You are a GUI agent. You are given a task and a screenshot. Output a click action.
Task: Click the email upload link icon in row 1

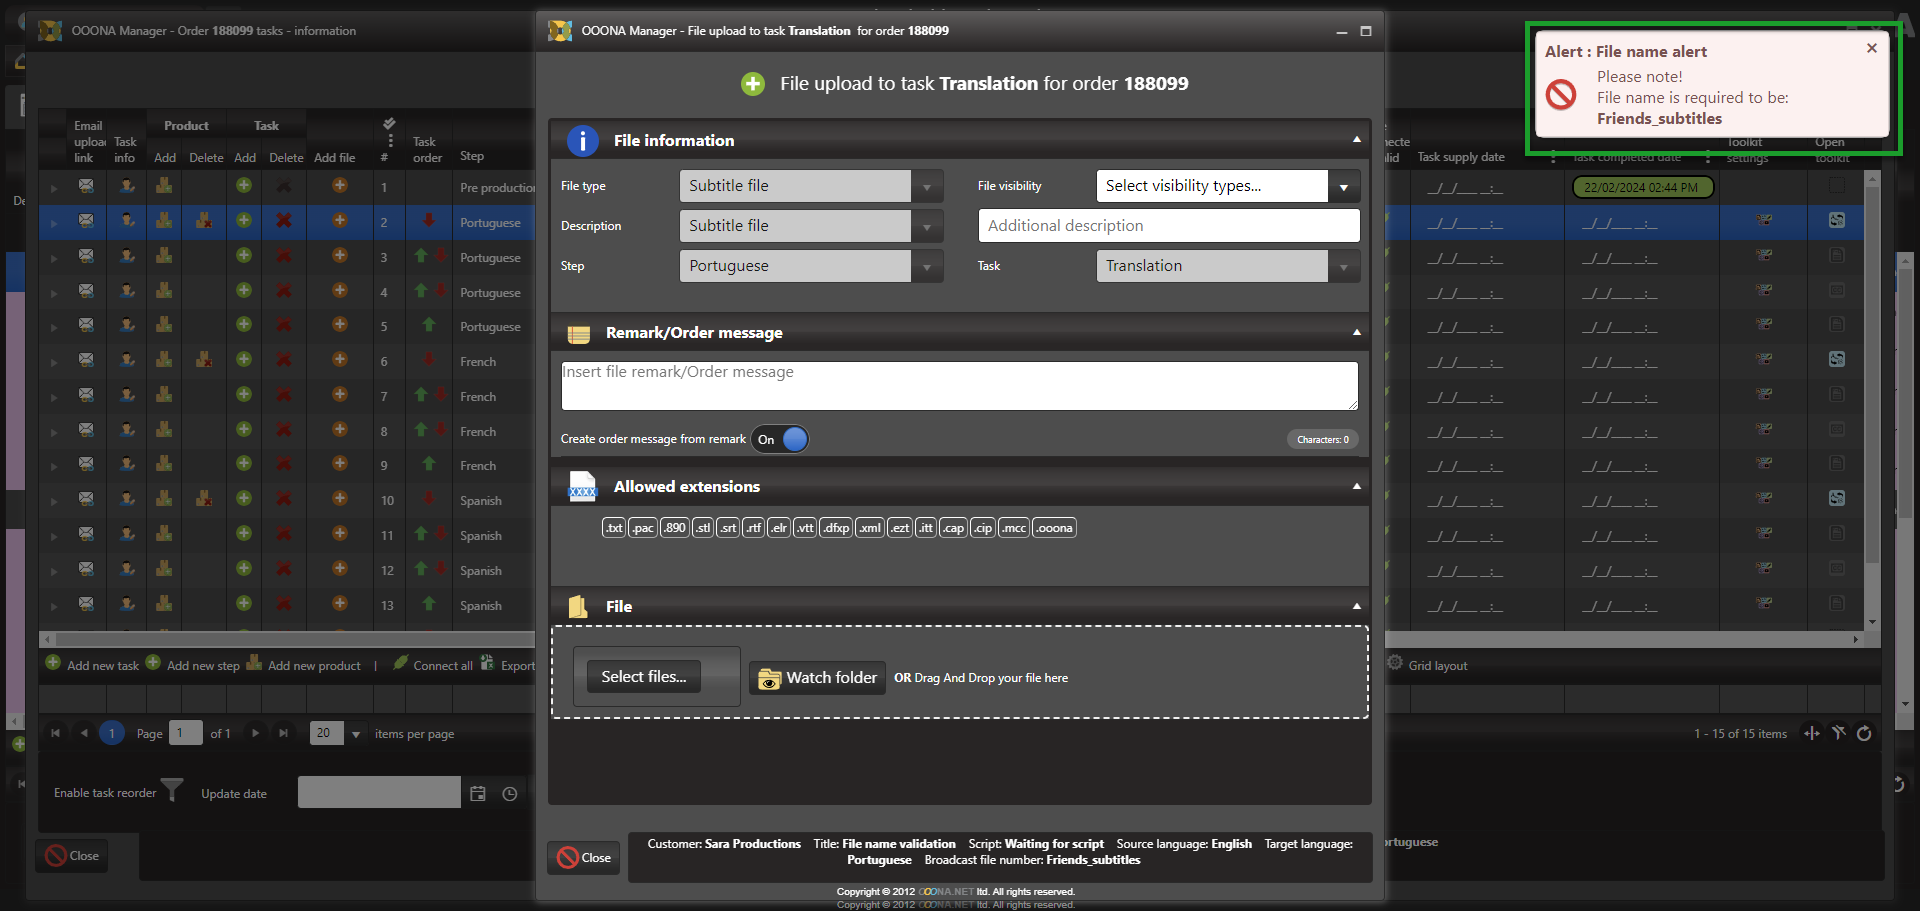point(87,186)
